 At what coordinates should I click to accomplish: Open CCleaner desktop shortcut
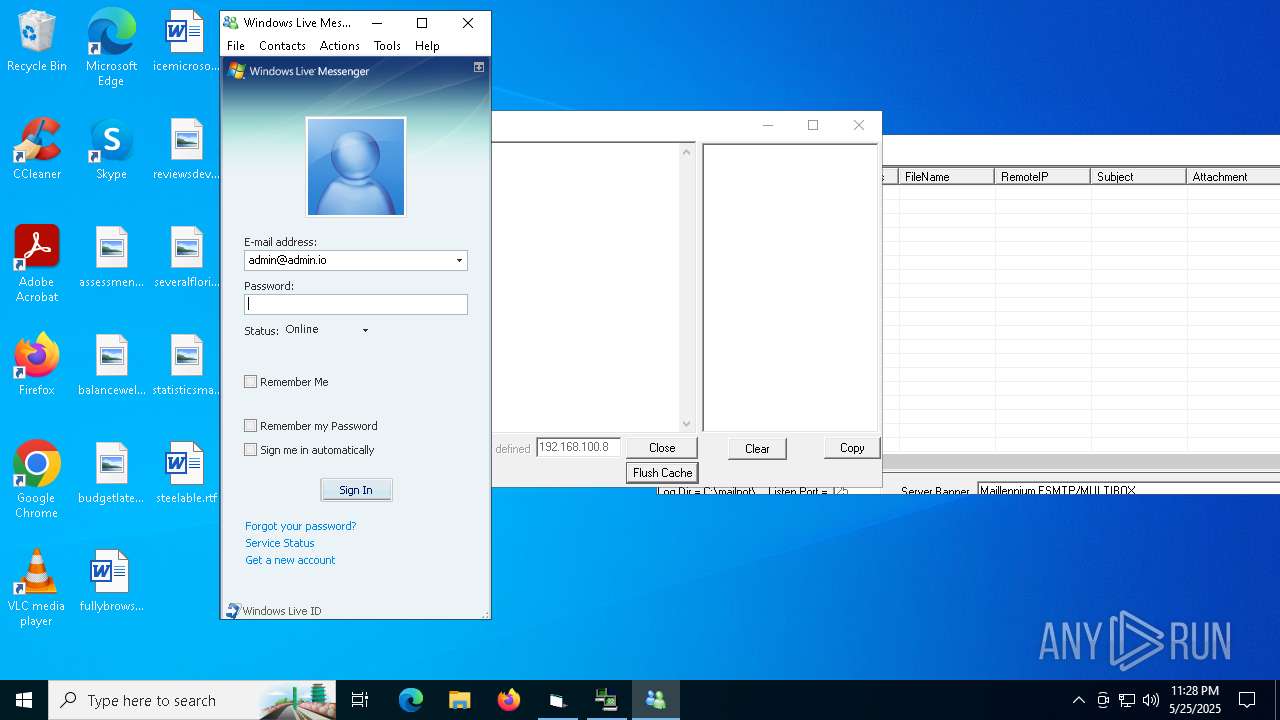coord(37,149)
